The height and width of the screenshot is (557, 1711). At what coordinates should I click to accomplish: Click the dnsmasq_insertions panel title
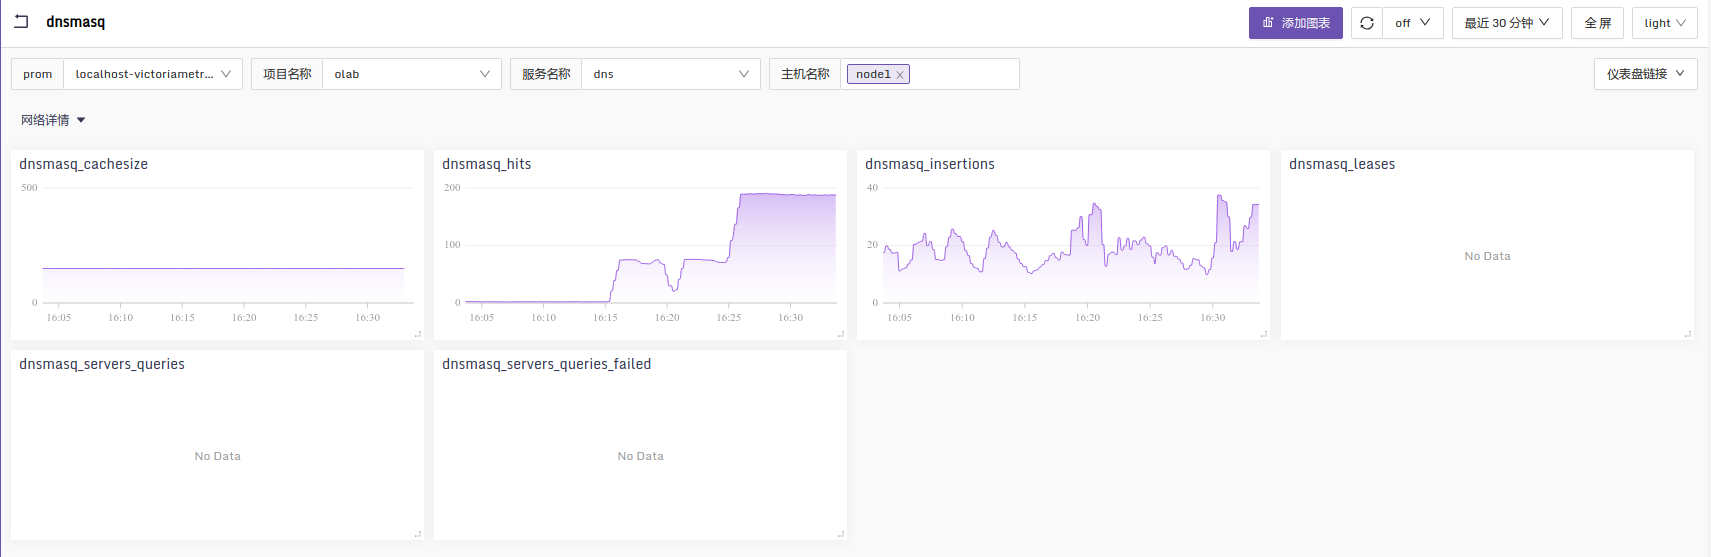pyautogui.click(x=930, y=164)
